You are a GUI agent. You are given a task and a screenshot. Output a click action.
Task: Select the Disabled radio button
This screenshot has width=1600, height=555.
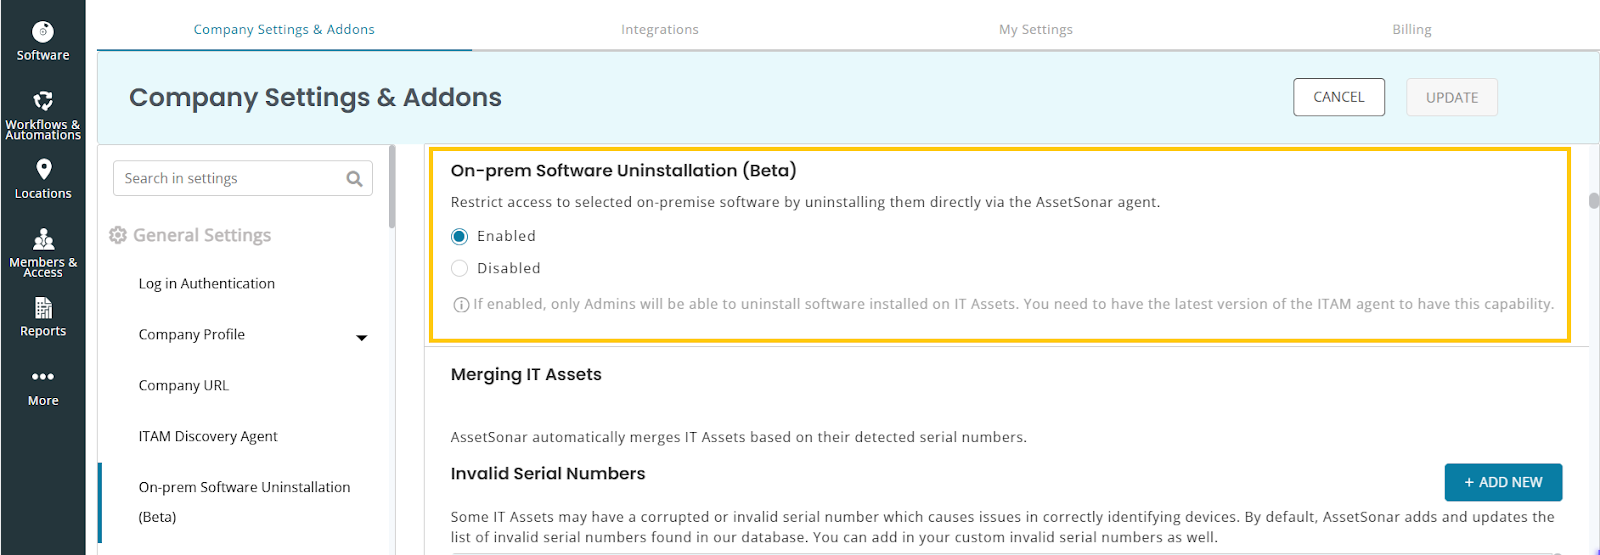[459, 268]
